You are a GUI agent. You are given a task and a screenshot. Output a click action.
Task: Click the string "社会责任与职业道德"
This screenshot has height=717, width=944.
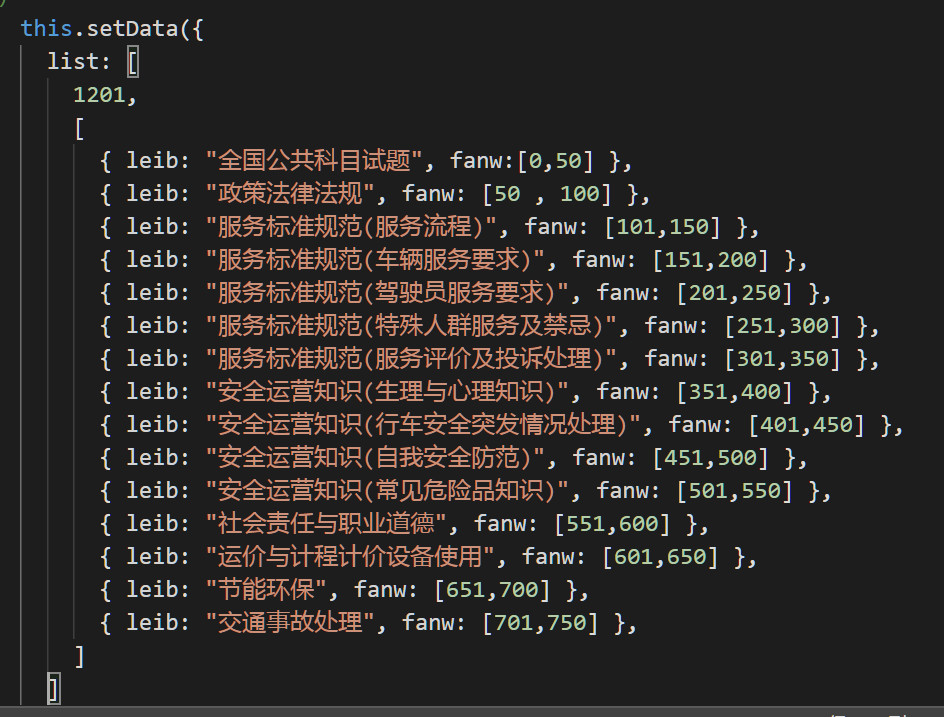(x=326, y=524)
